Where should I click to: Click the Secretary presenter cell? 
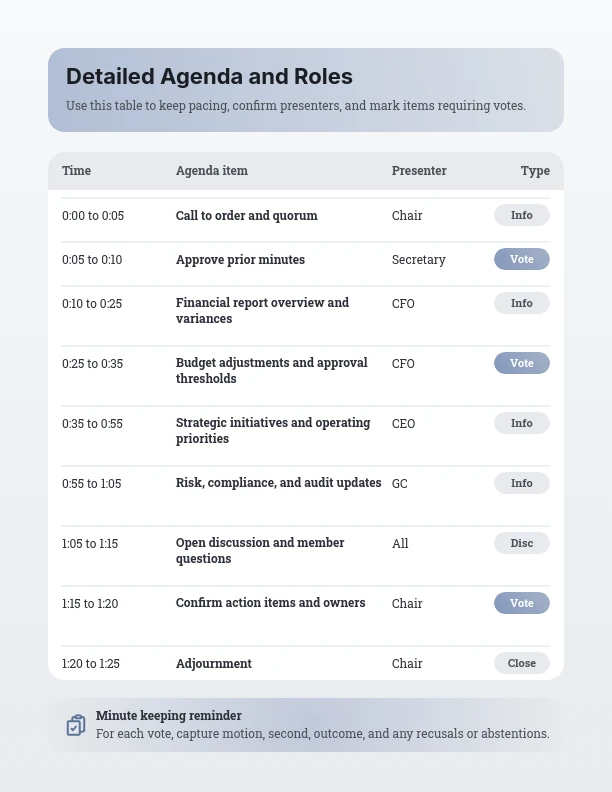click(x=418, y=260)
